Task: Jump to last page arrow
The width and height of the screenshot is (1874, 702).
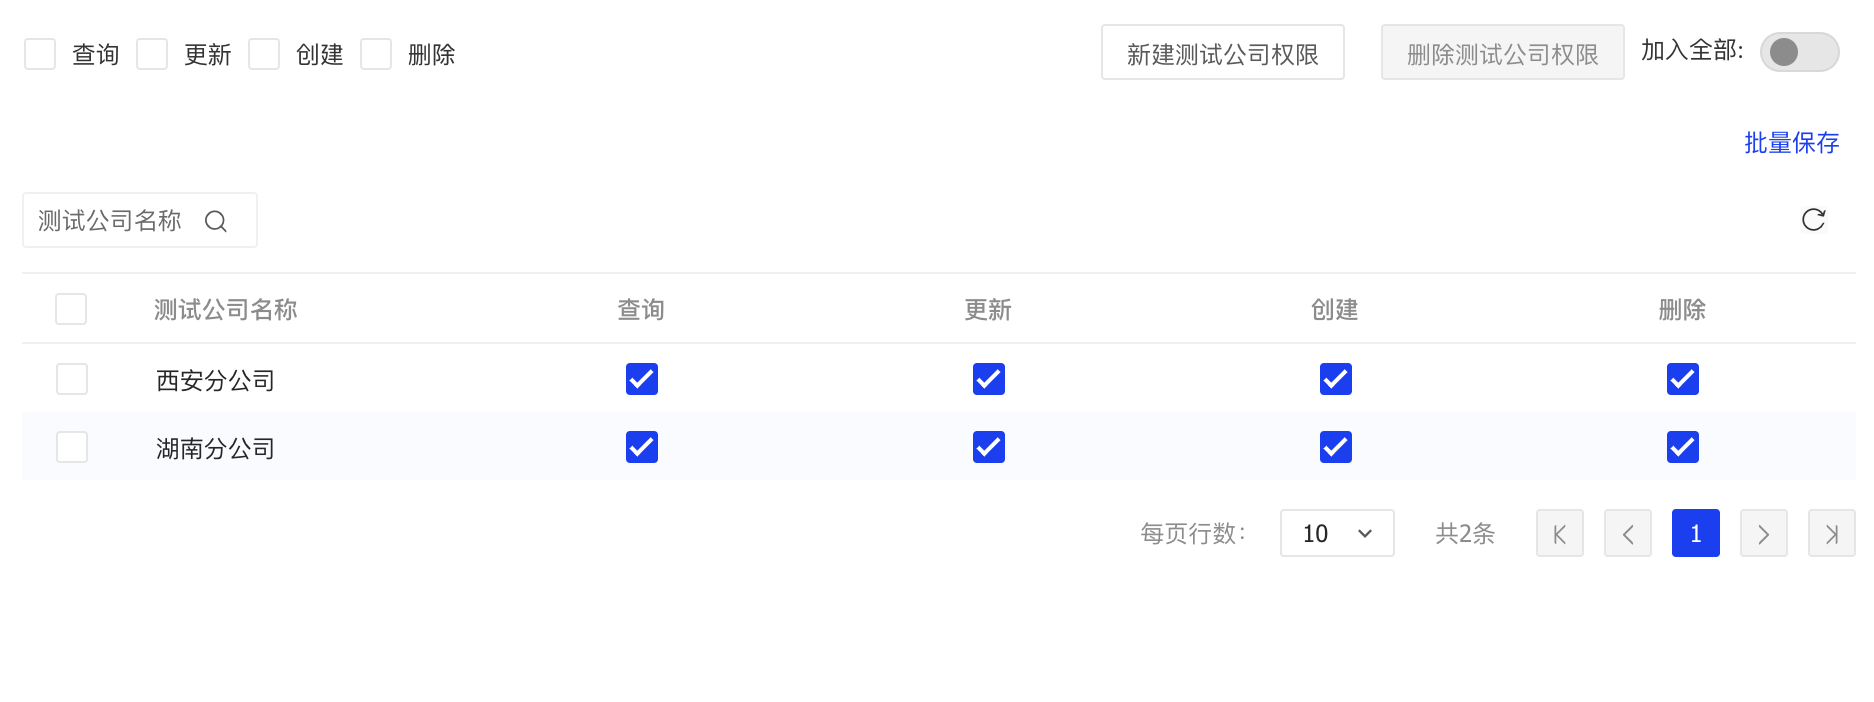Action: (1832, 533)
